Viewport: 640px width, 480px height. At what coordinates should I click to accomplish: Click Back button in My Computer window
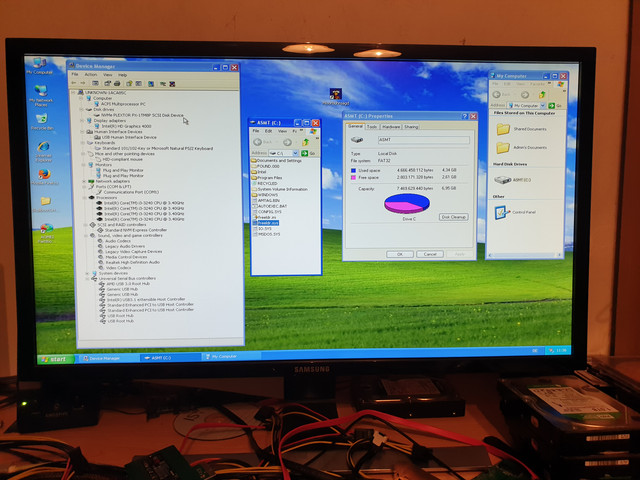(501, 95)
